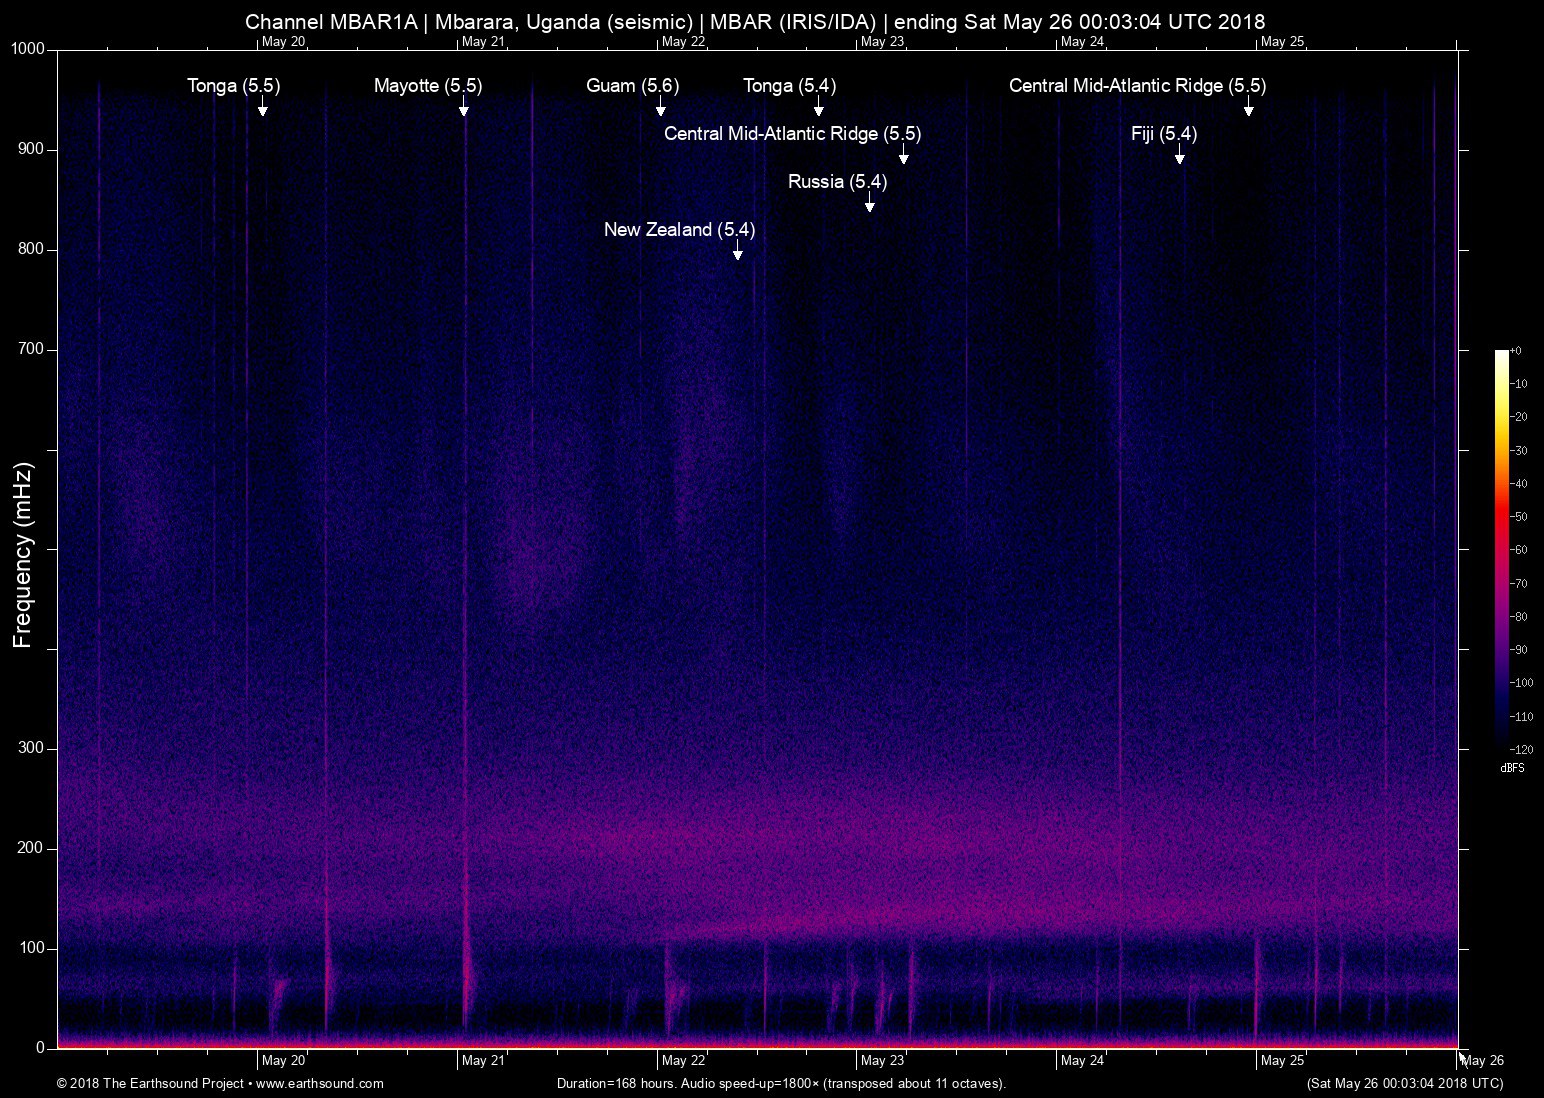This screenshot has height=1098, width=1544.
Task: Click the Frequency (mHz) axis label
Action: pos(23,555)
